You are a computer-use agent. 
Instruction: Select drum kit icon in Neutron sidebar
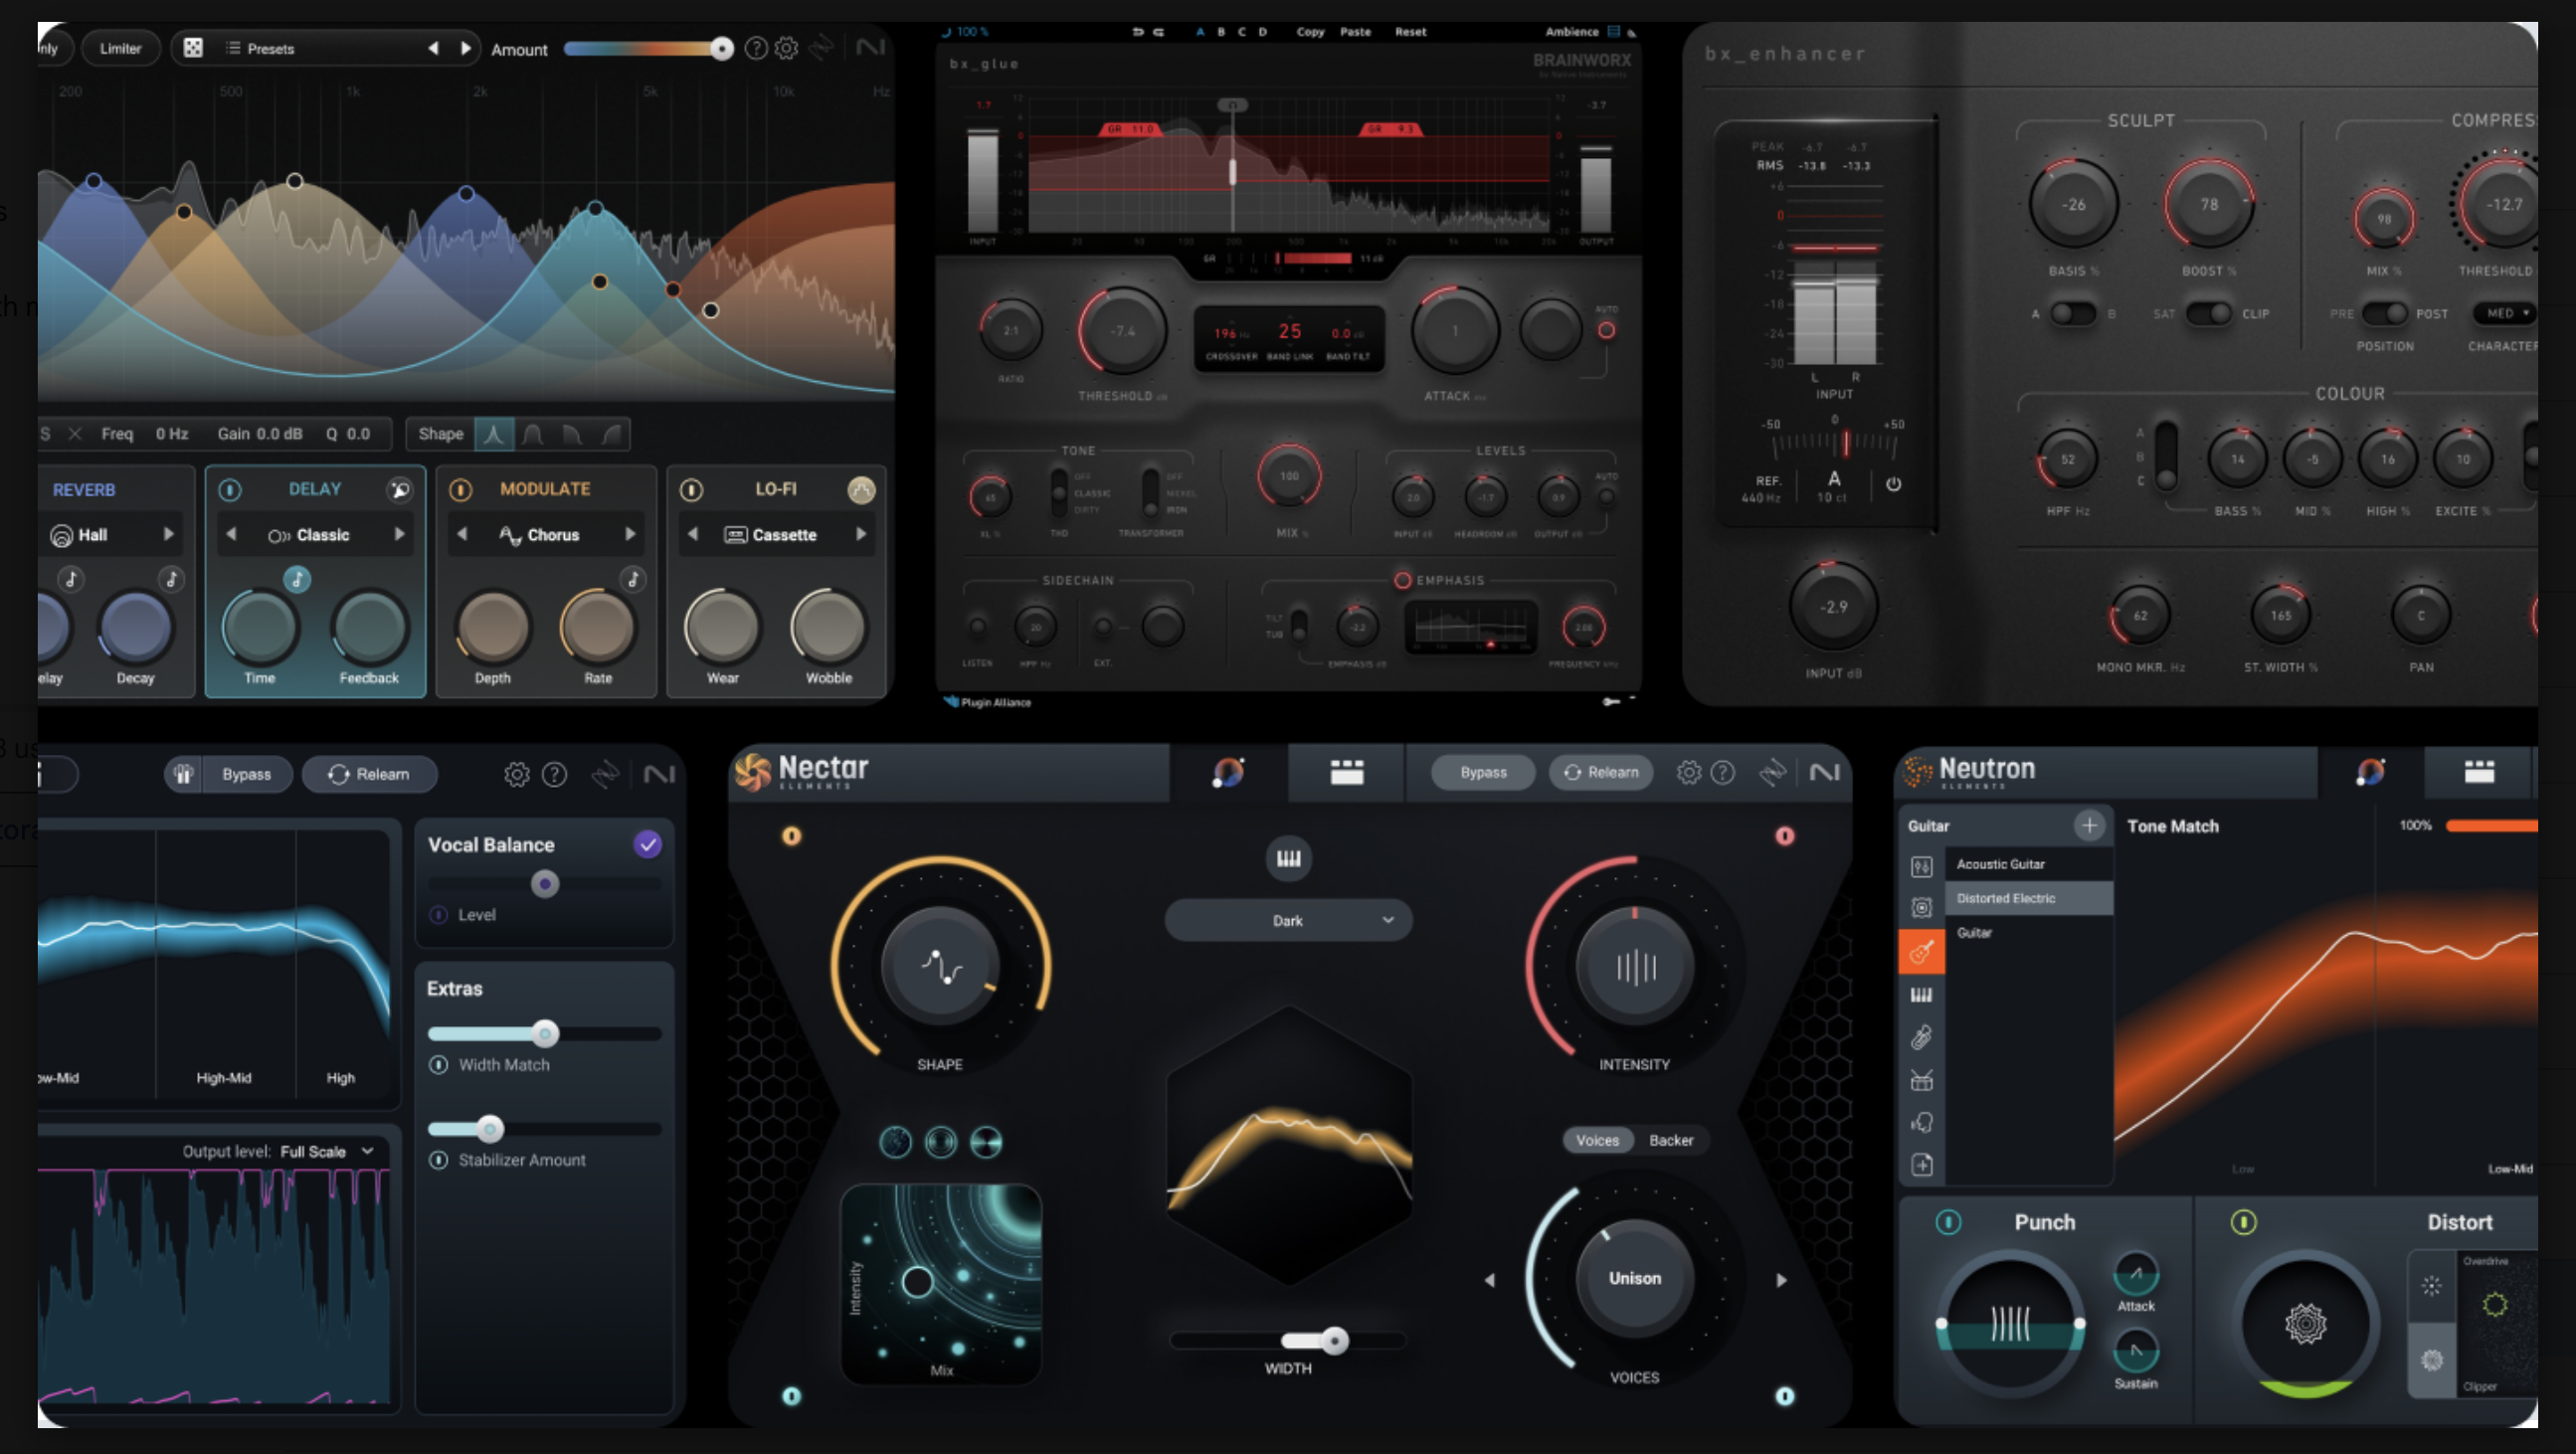pos(1921,1079)
